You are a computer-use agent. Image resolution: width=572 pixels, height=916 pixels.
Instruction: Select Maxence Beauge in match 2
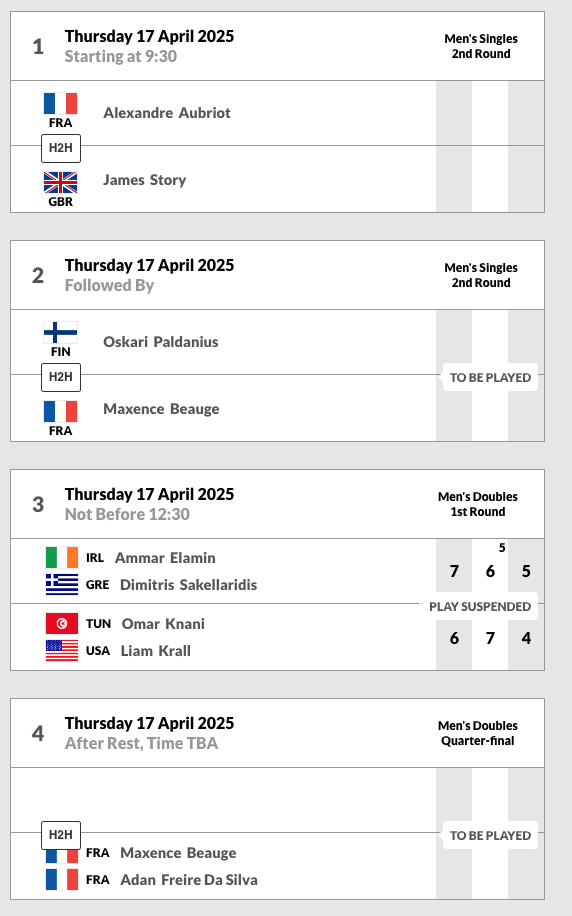[161, 409]
